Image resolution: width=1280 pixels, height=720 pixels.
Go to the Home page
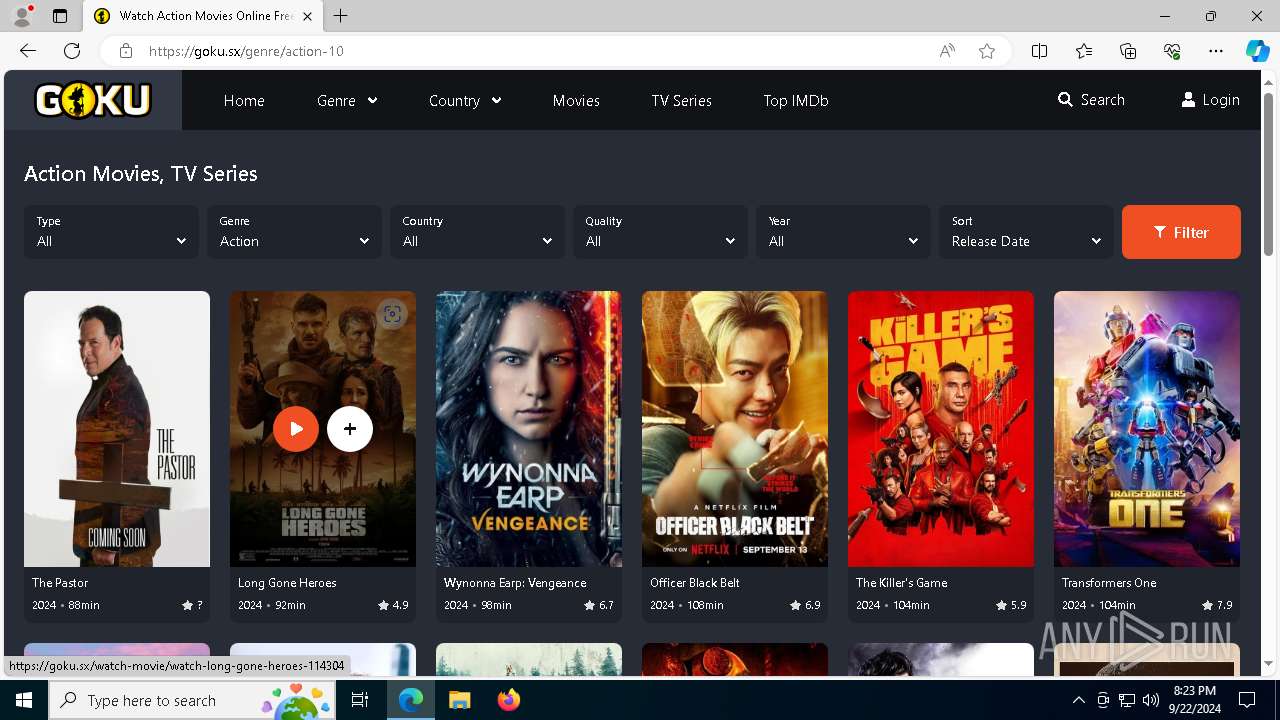click(244, 100)
